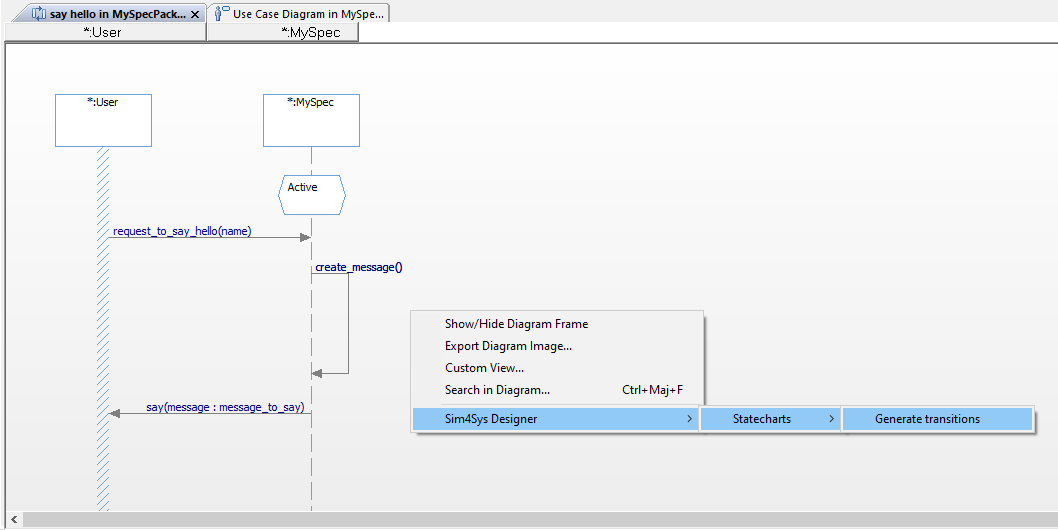The width and height of the screenshot is (1058, 530).
Task: Click Generate transitions
Action: [x=938, y=419]
